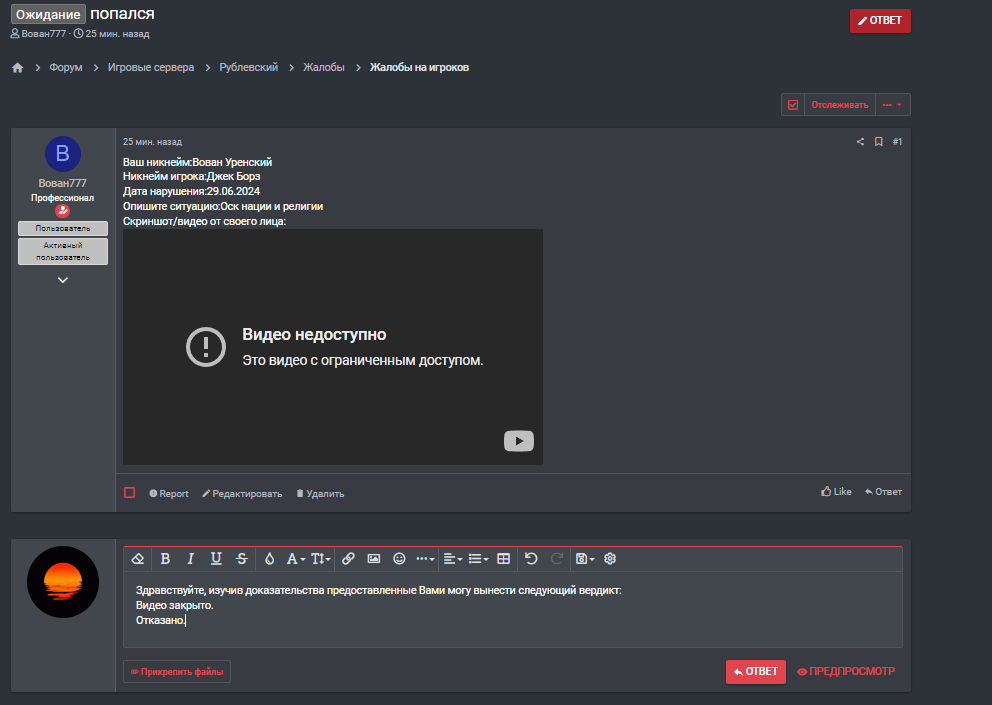Share post #1 via share icon
The image size is (992, 705).
click(x=860, y=142)
